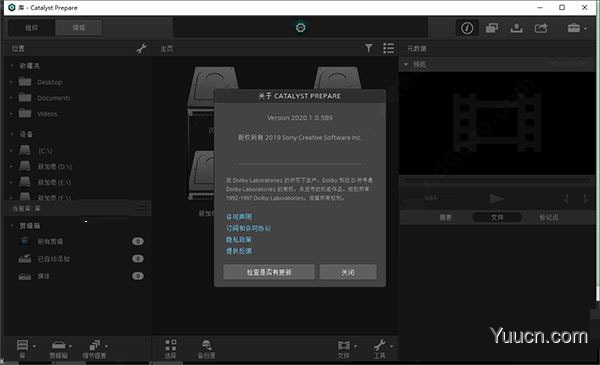Screen dimensions: 600x365
Task: Open the first blue link in About dialog
Action: (239, 217)
